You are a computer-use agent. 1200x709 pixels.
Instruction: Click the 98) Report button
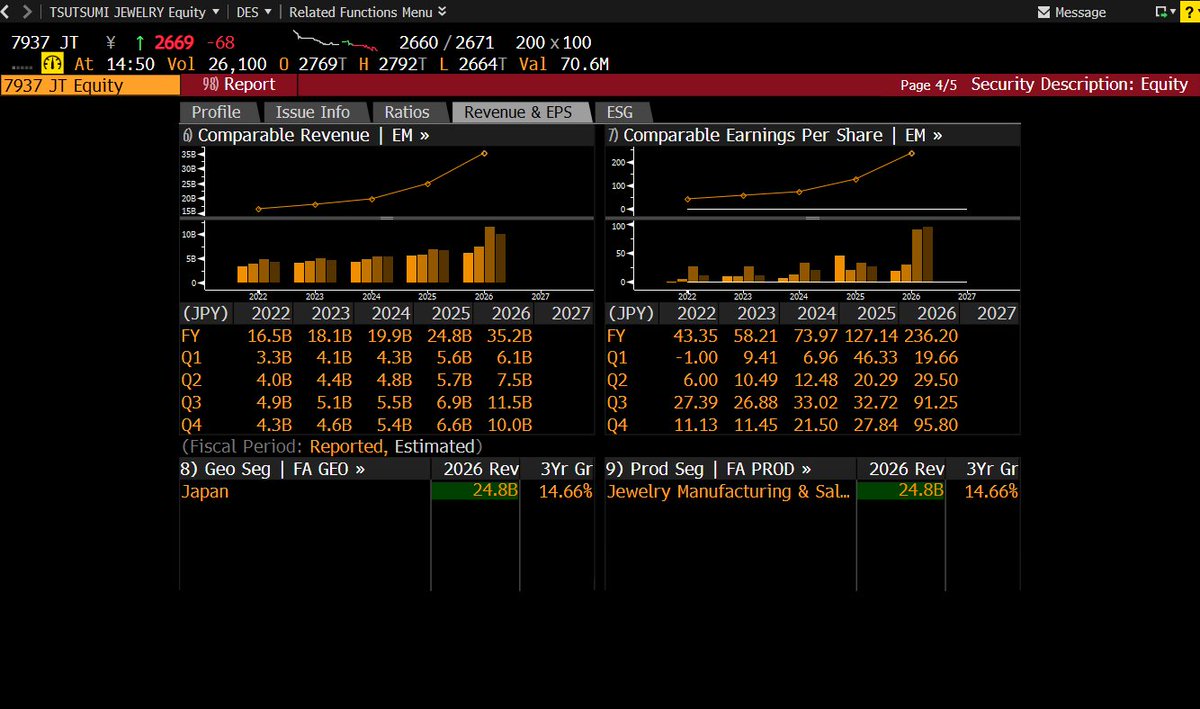pos(239,85)
